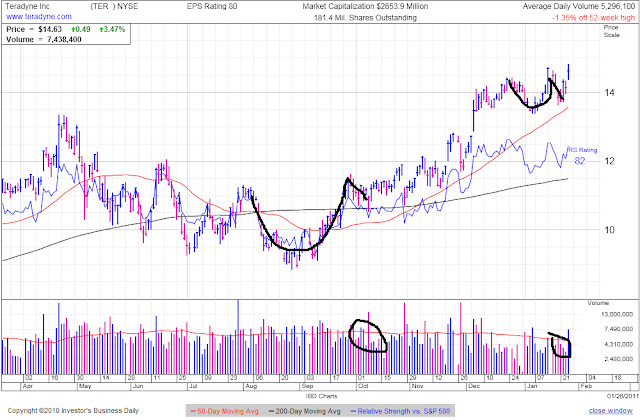This screenshot has width=640, height=420.
Task: Click the 4,310,000 volume scale label
Action: click(x=617, y=344)
